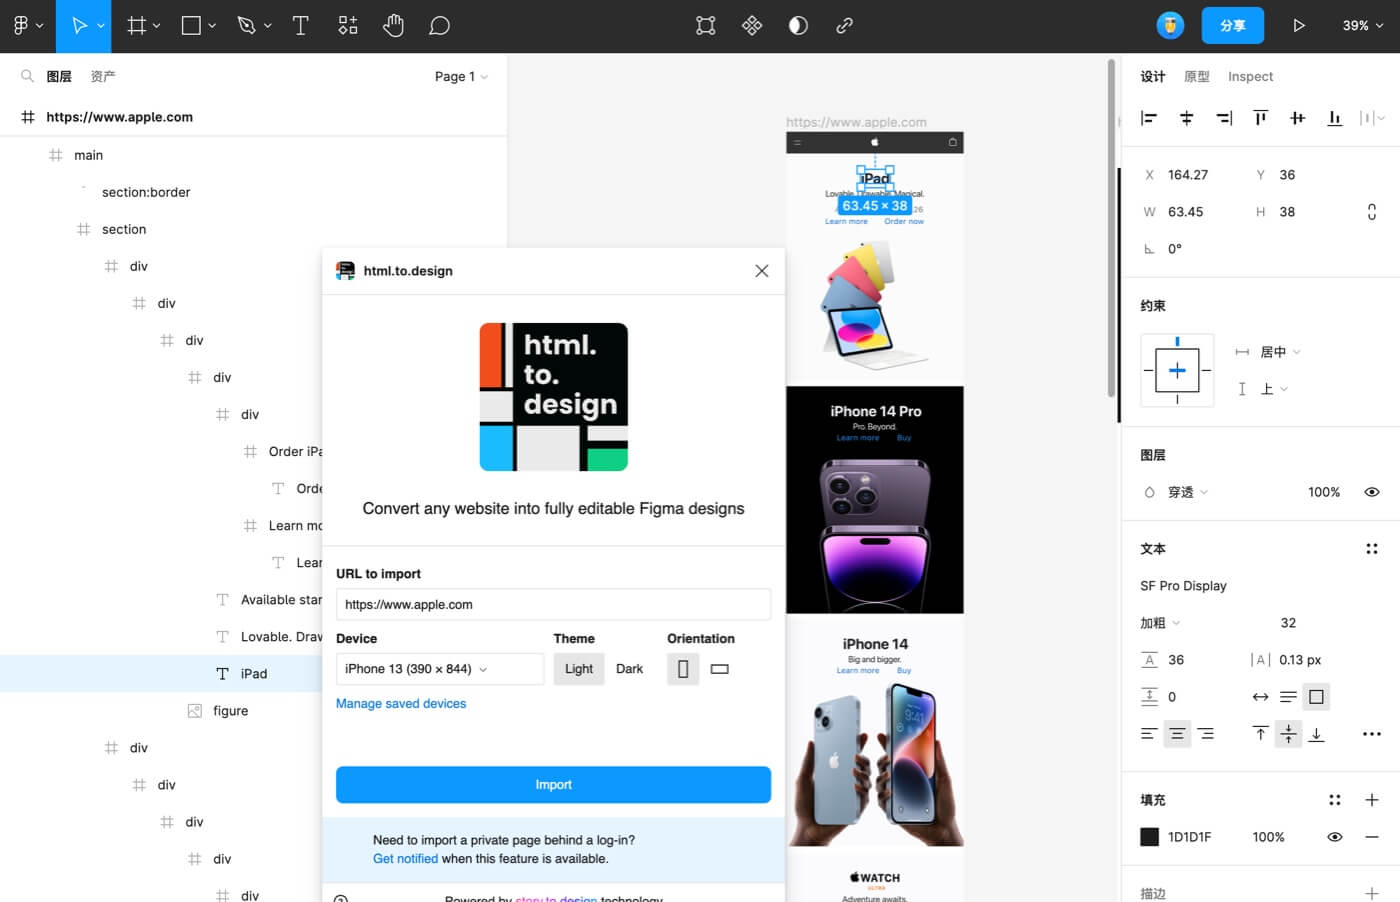Remove the 1D1D1F fill

point(1372,837)
